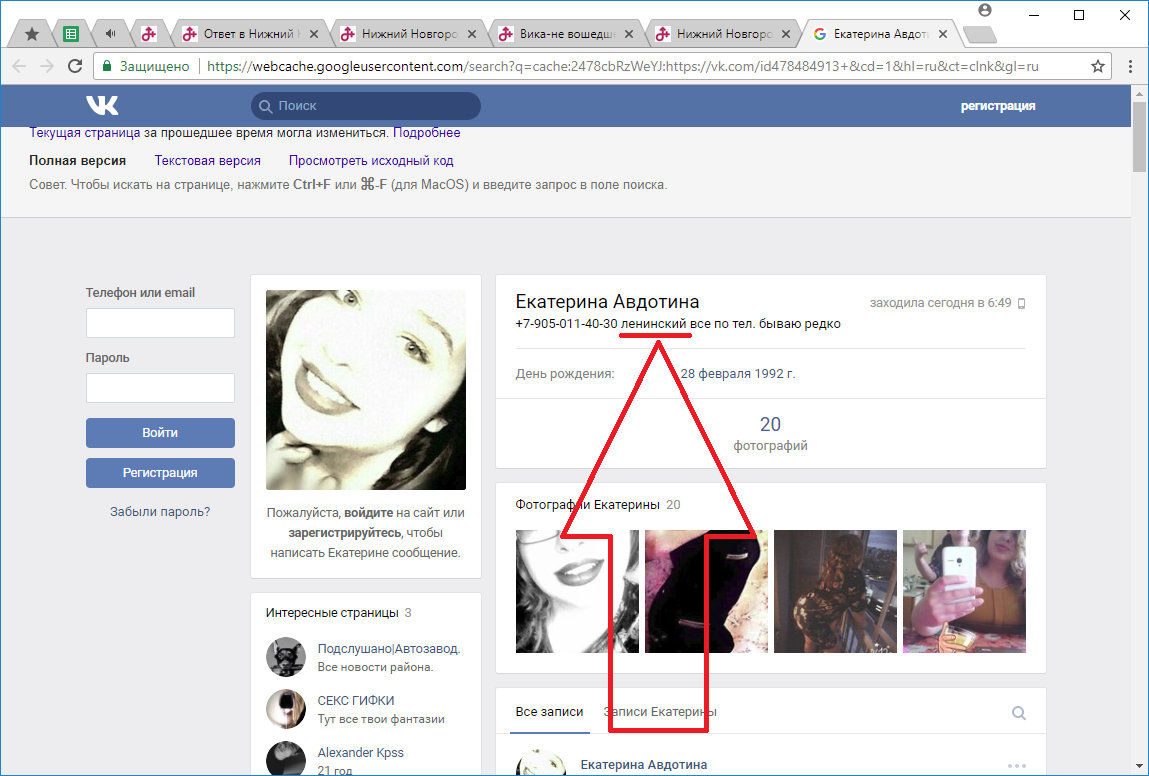This screenshot has height=776, width=1149.
Task: Open the last photo thumbnail with phone
Action: pyautogui.click(x=964, y=591)
